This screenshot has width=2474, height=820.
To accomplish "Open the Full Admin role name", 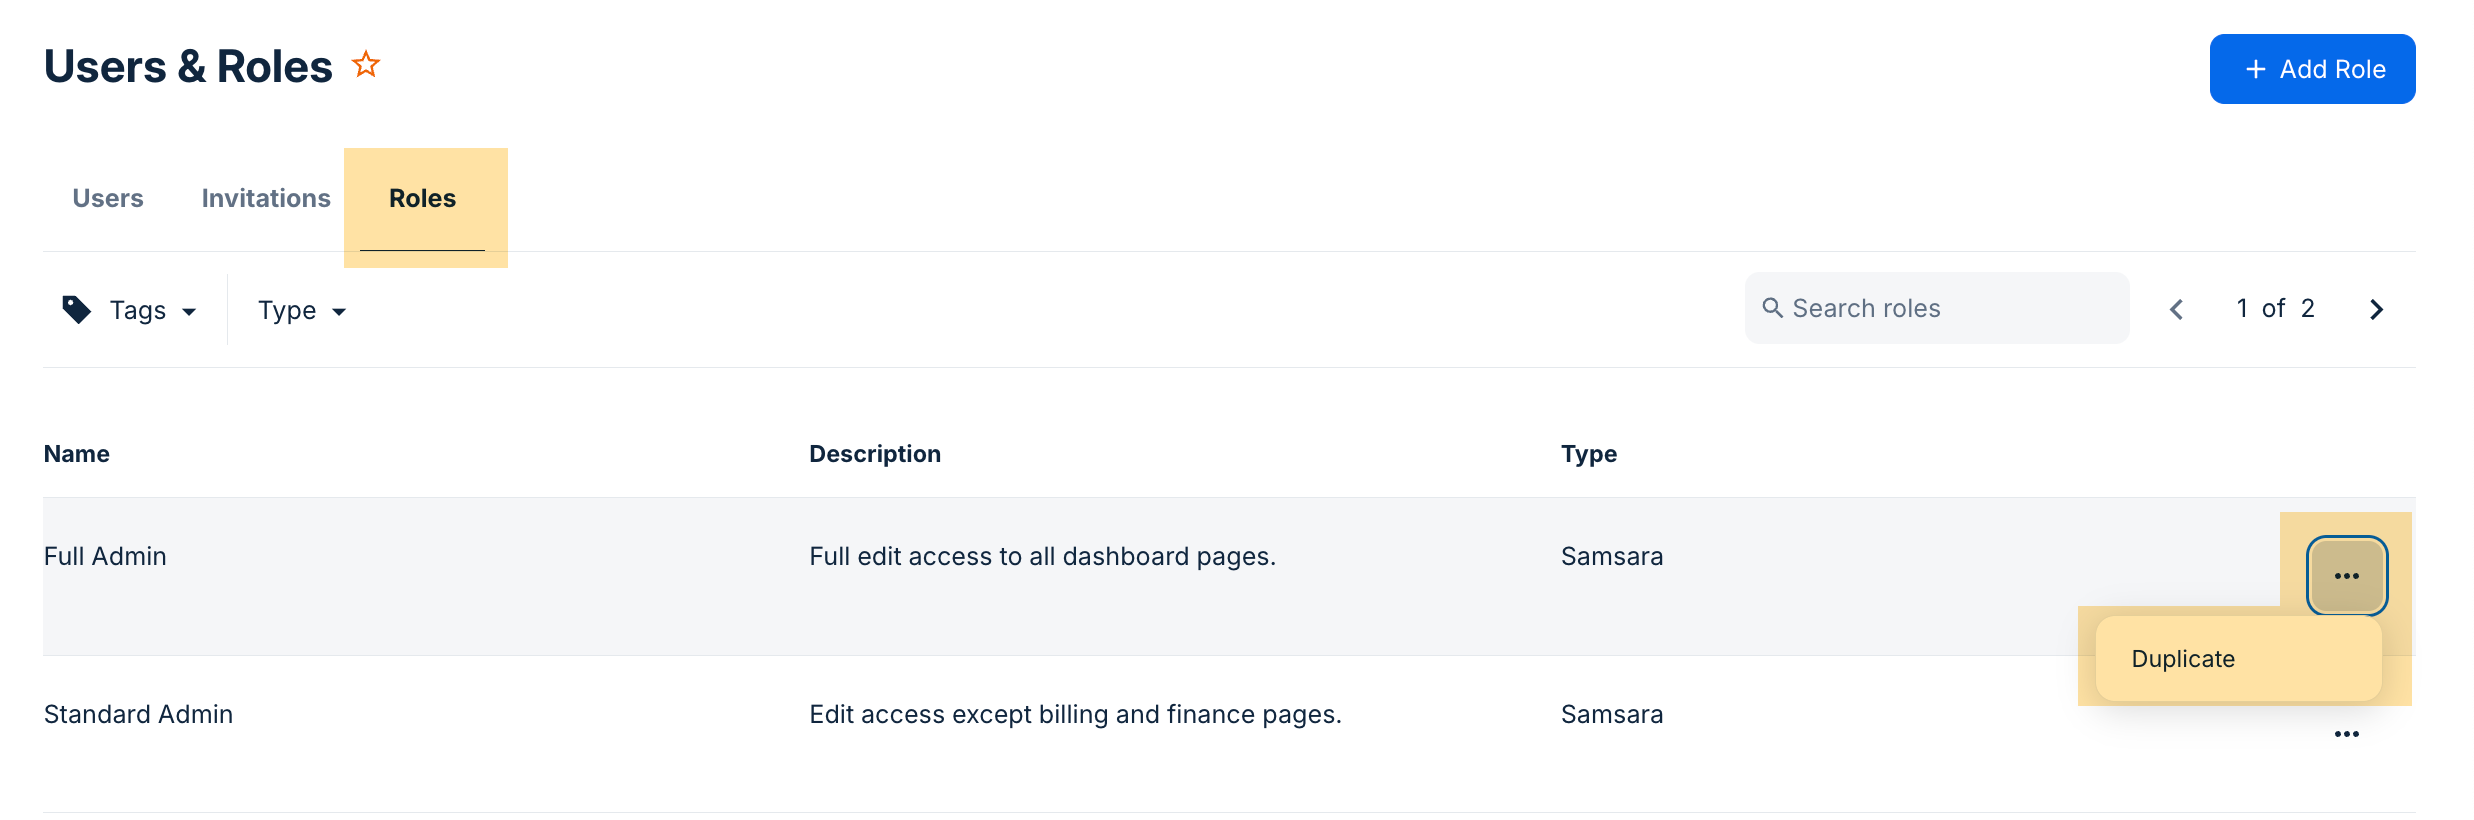I will pyautogui.click(x=105, y=556).
